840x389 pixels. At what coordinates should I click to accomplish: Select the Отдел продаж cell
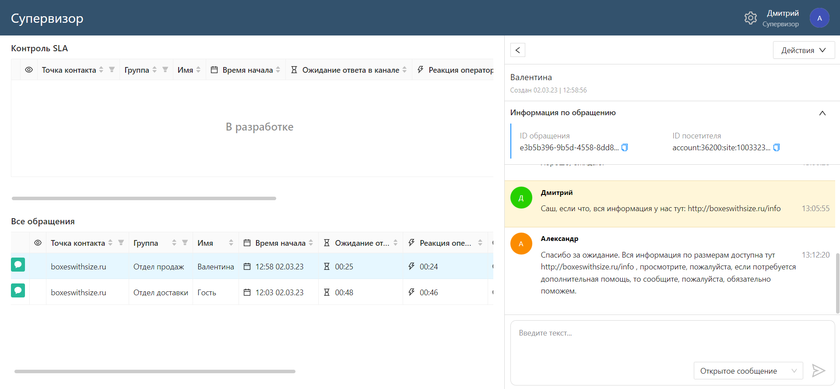[161, 266]
